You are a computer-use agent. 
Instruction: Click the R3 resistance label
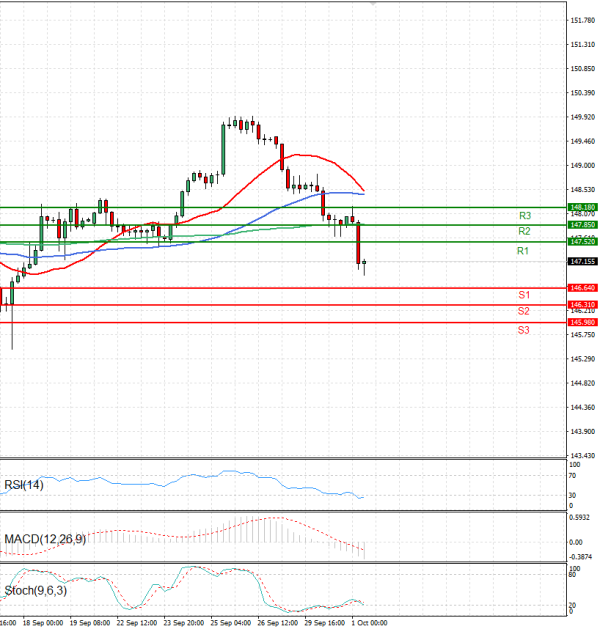524,215
